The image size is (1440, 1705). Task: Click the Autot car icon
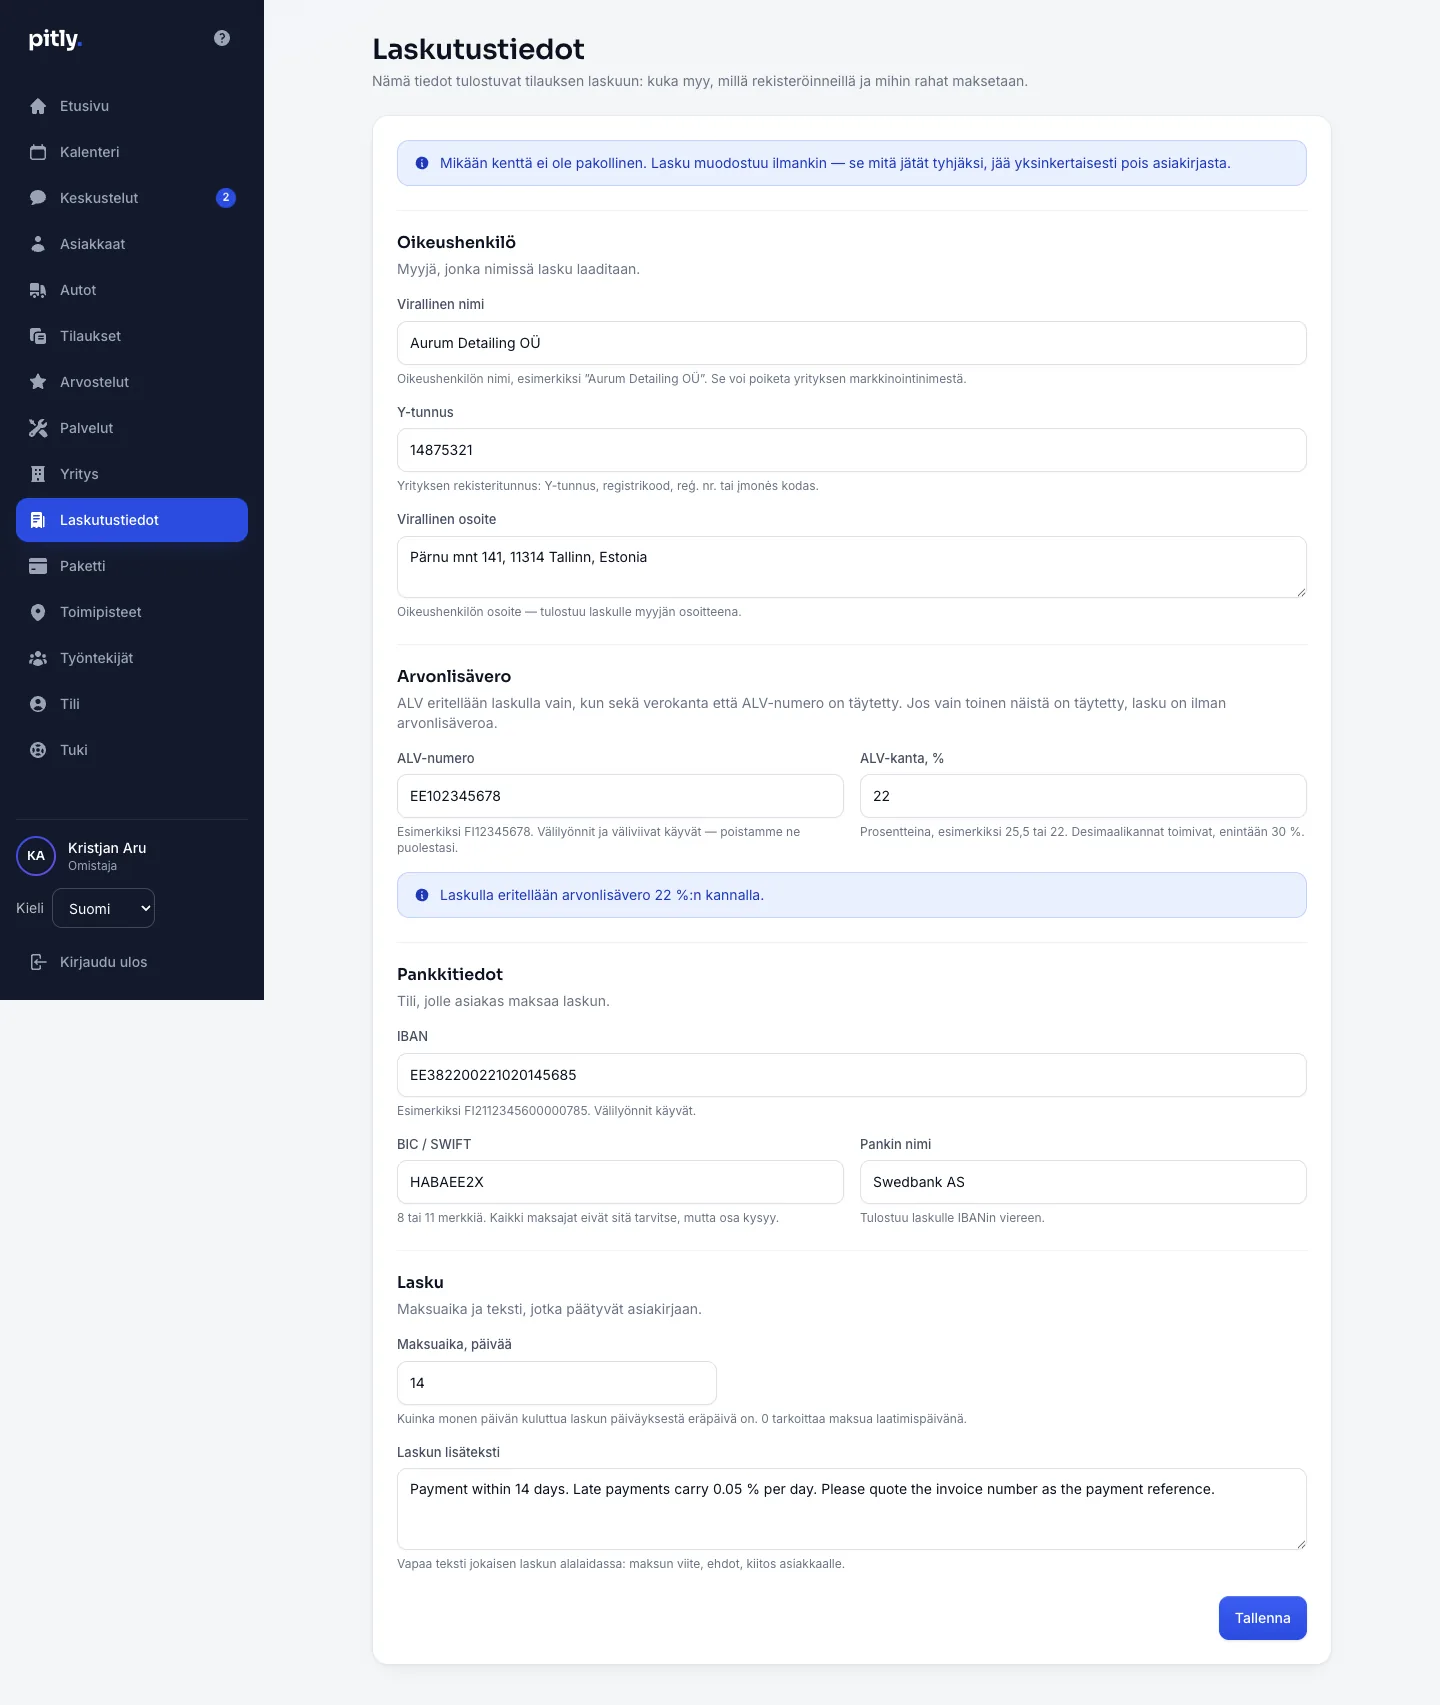(x=38, y=290)
